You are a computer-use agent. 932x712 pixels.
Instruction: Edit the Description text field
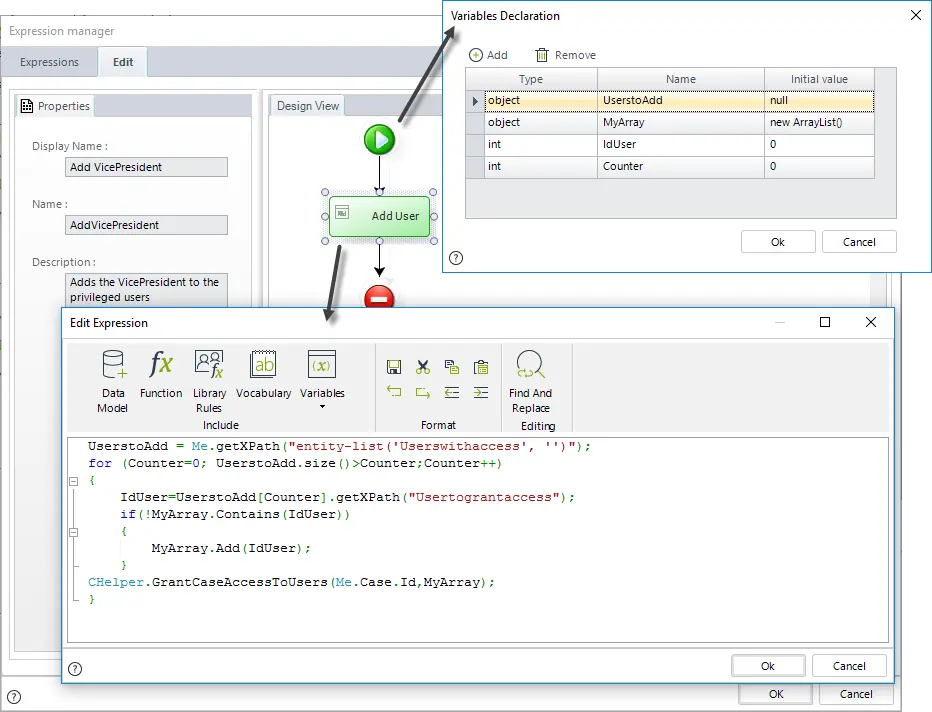point(146,290)
